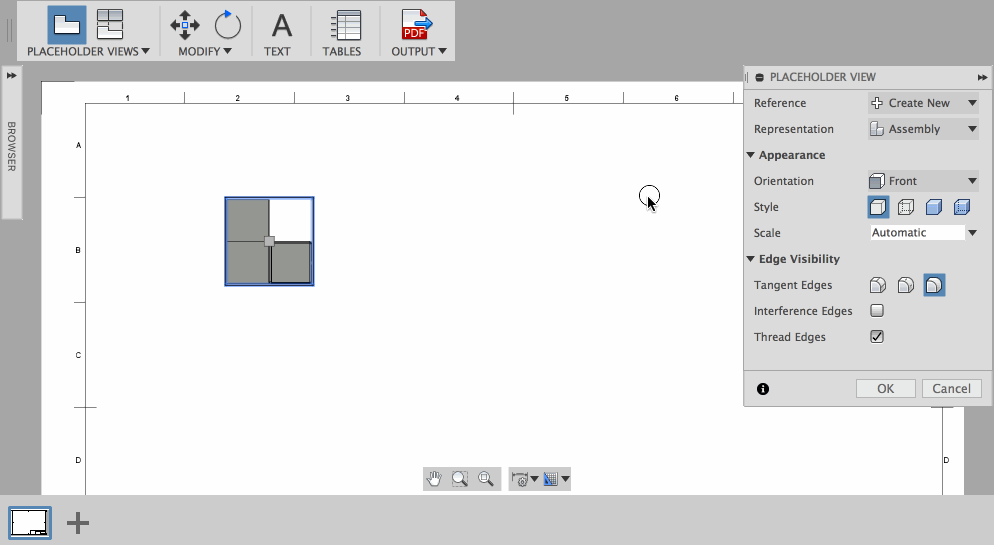This screenshot has width=994, height=545.
Task: Open the OUTPUT dropdown menu
Action: click(x=418, y=51)
